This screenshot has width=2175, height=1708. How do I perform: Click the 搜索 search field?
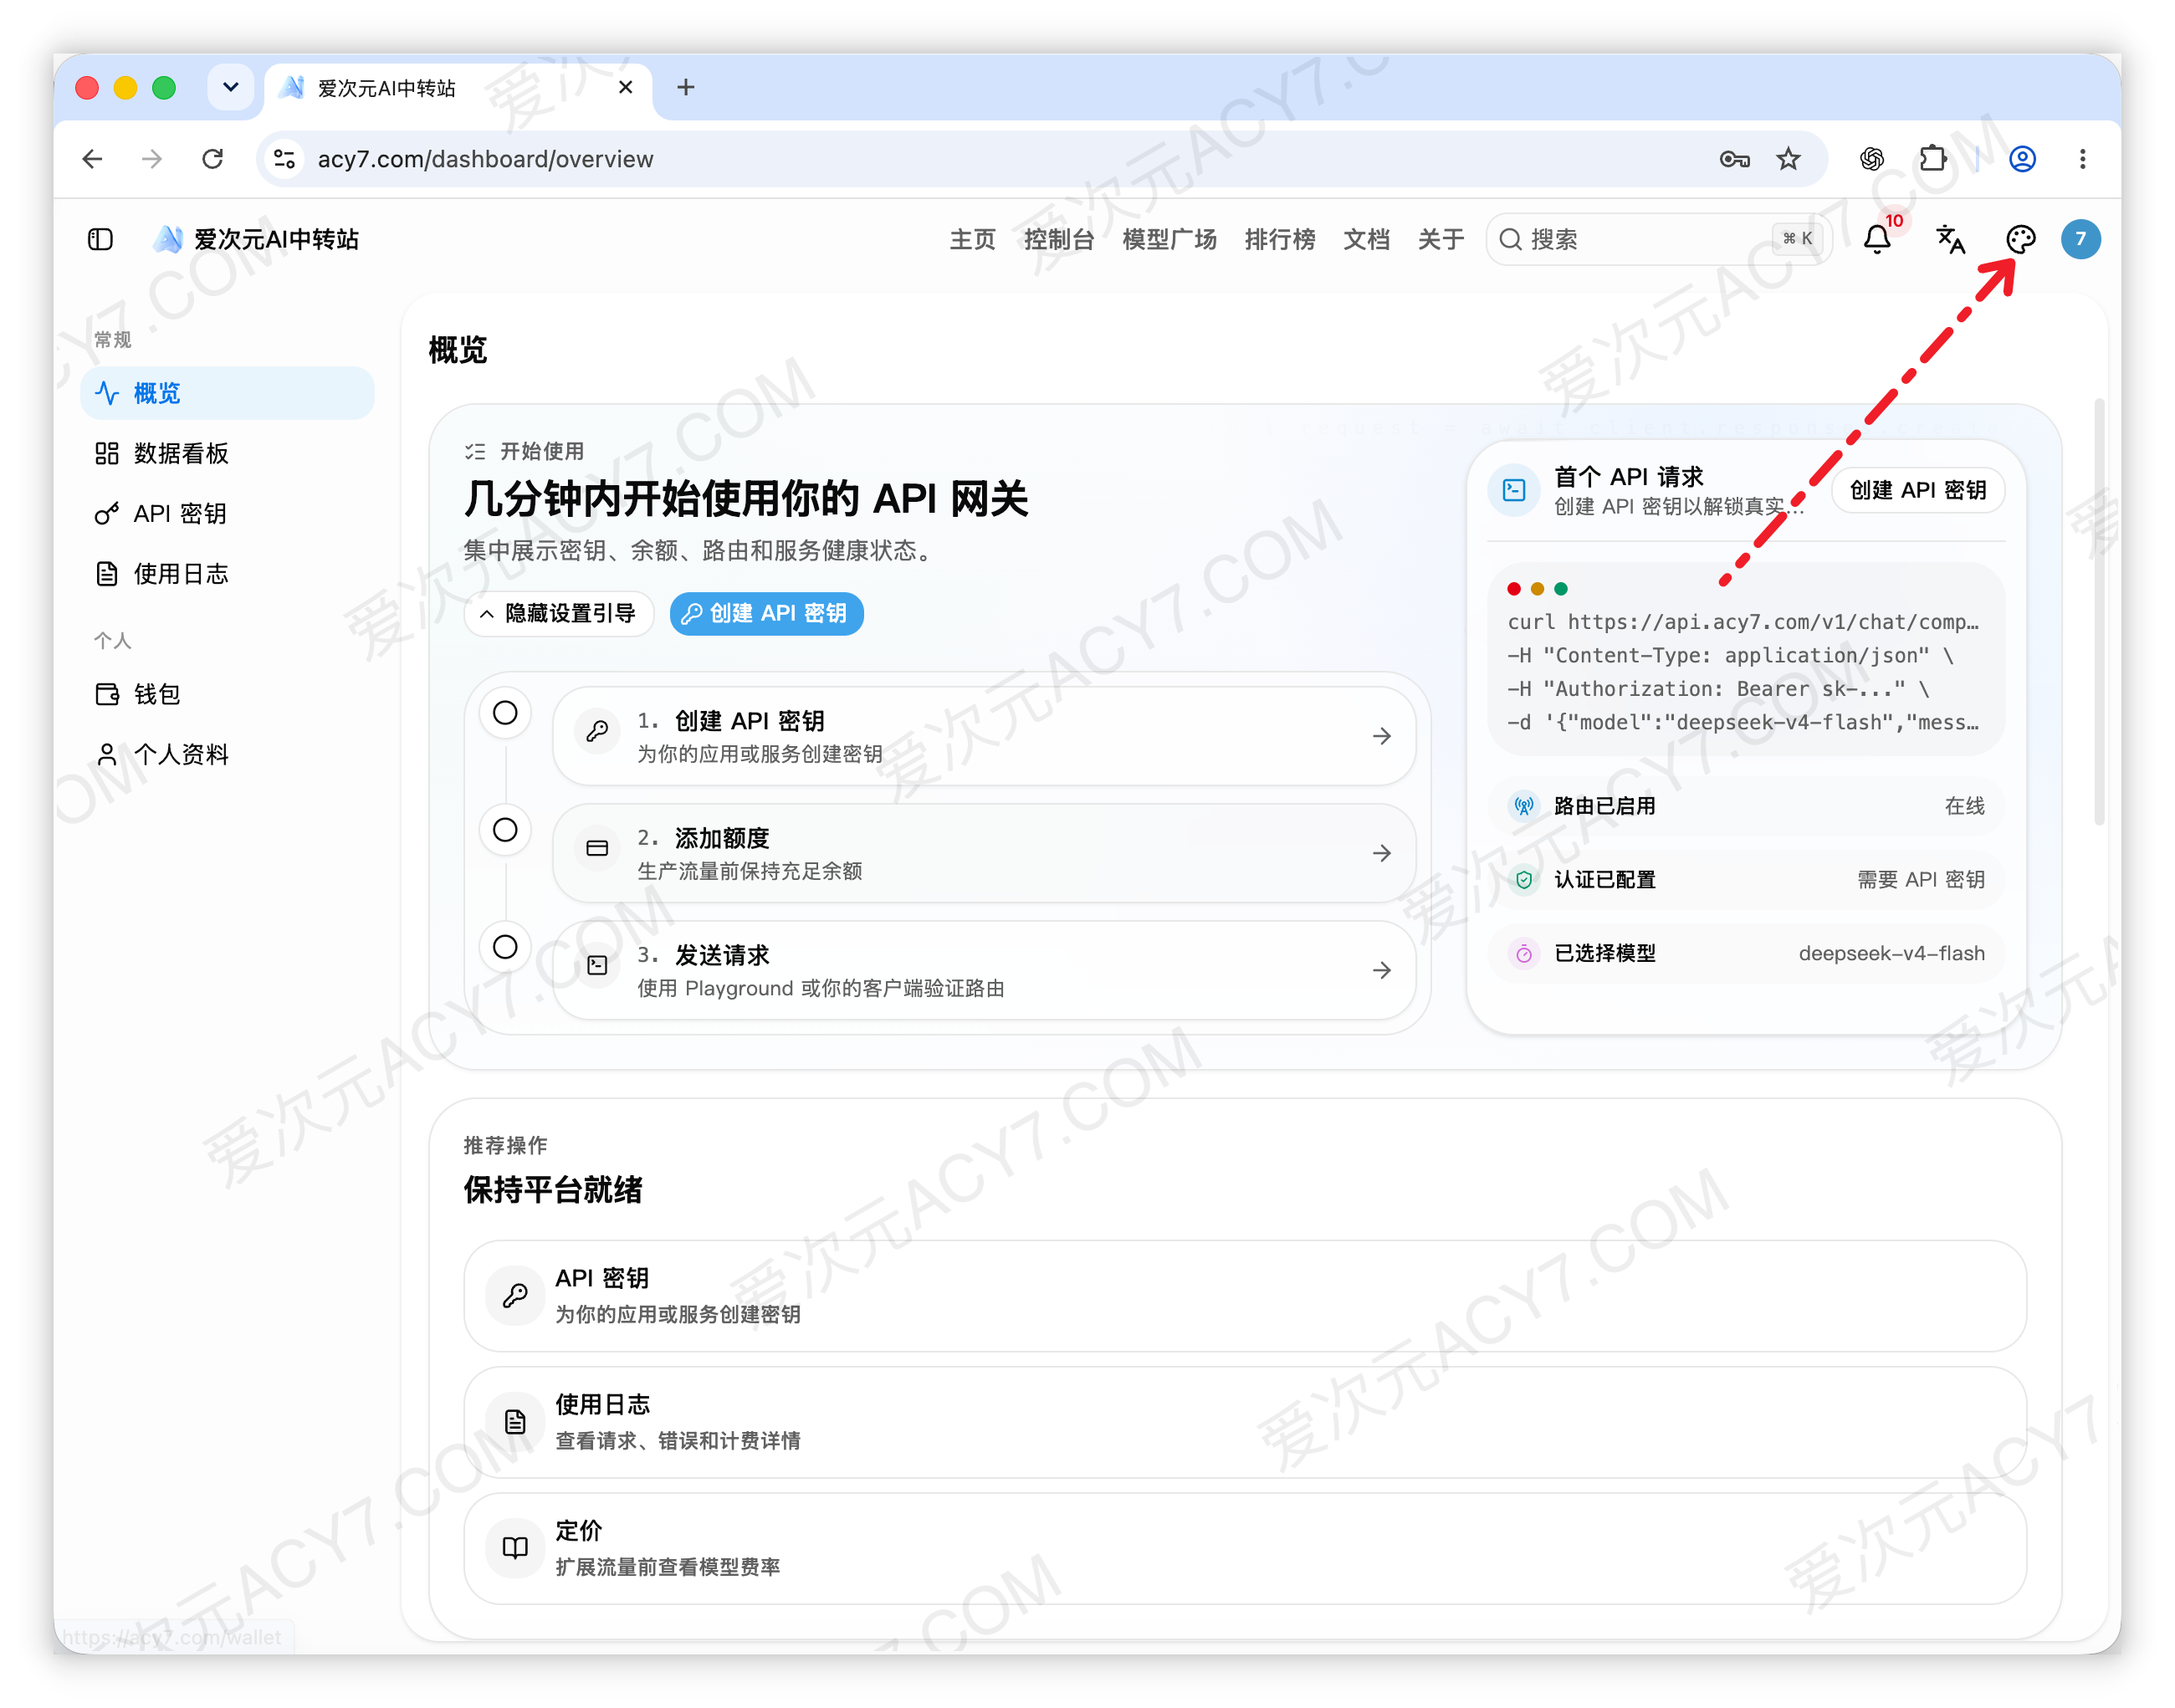point(1660,240)
